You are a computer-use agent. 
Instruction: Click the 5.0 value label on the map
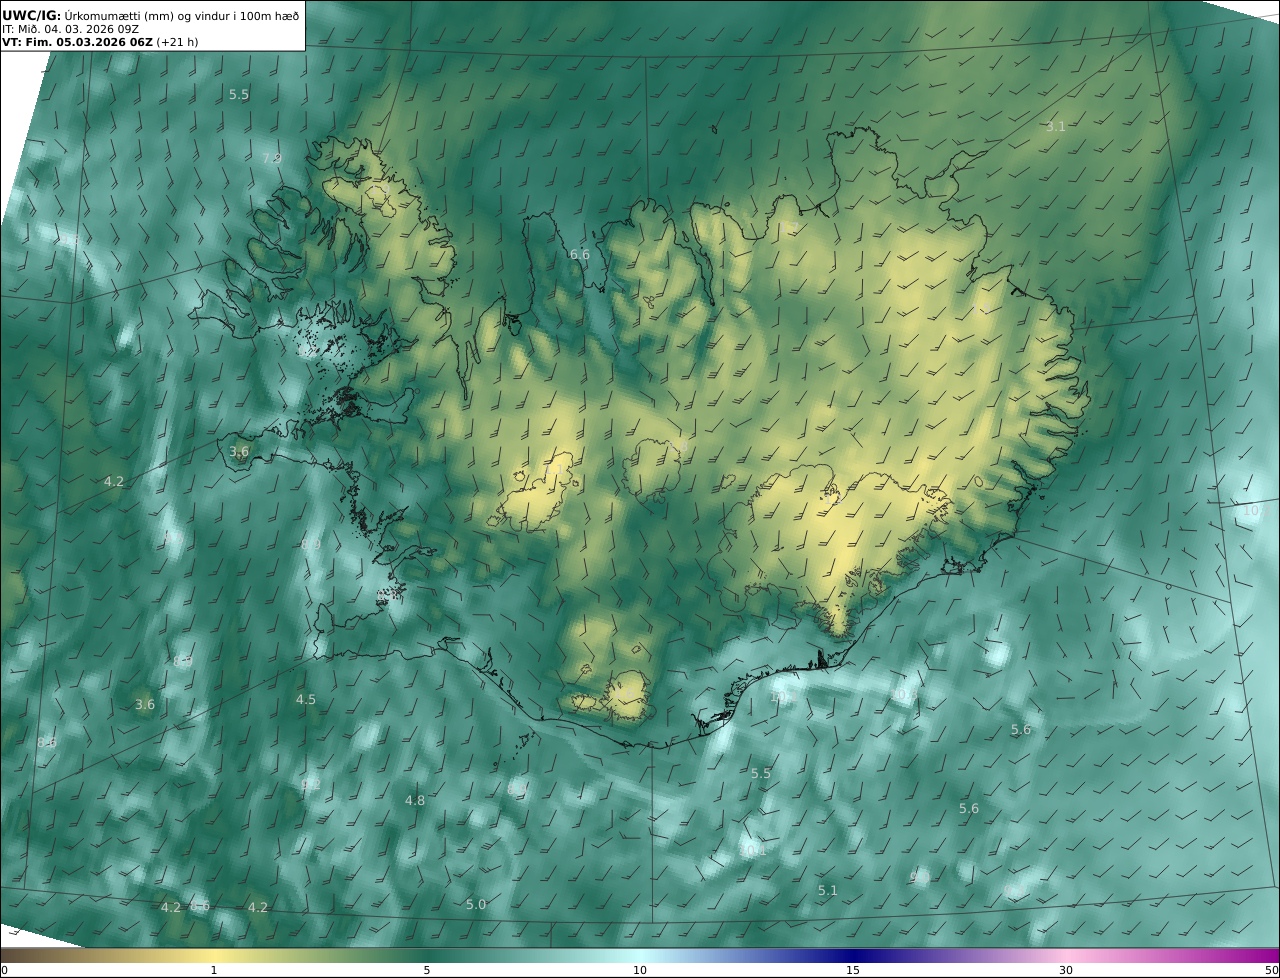pyautogui.click(x=476, y=904)
